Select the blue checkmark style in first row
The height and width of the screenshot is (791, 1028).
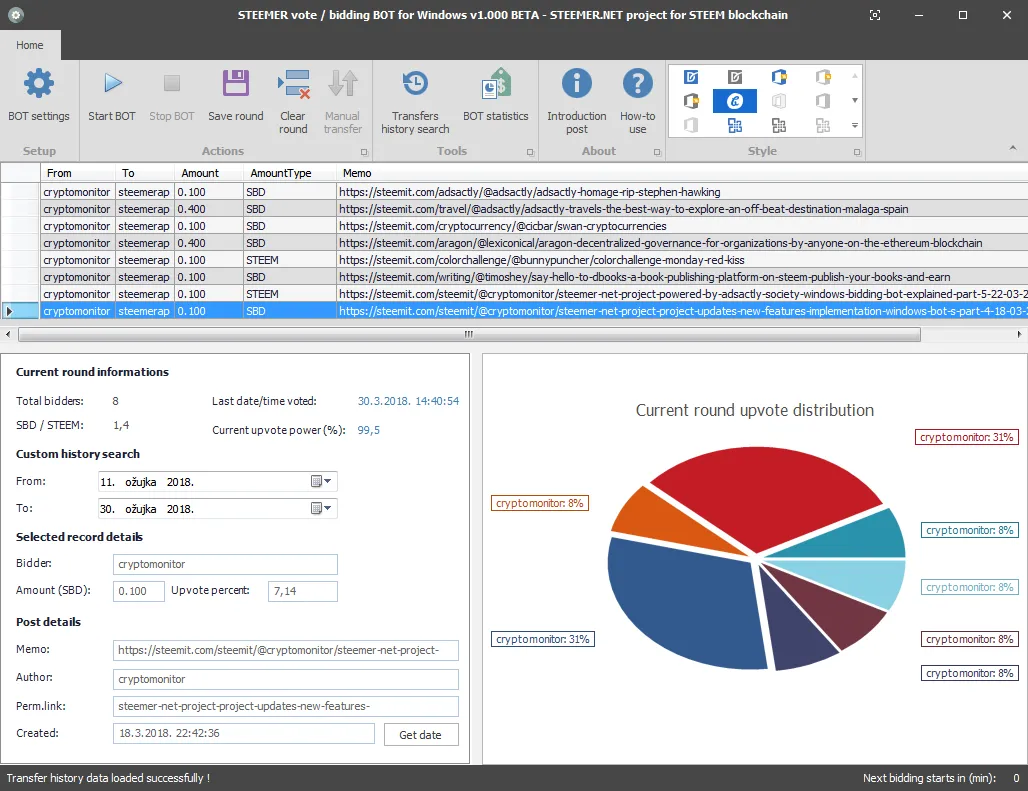tap(691, 77)
